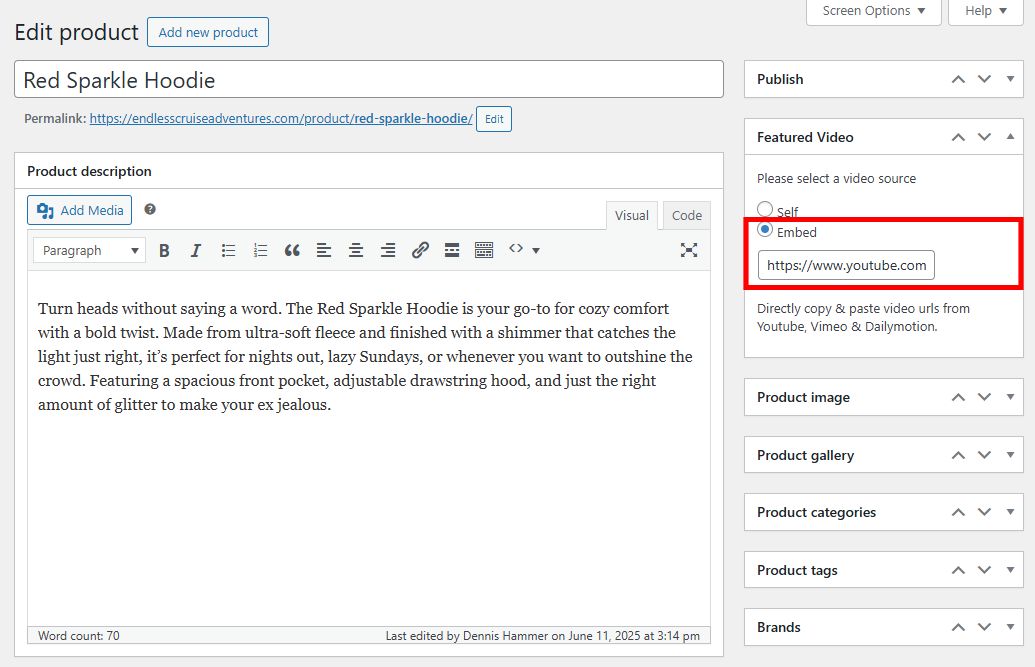Screen dimensions: 1035x667
Task: Align the paragraph text right
Action: [388, 249]
